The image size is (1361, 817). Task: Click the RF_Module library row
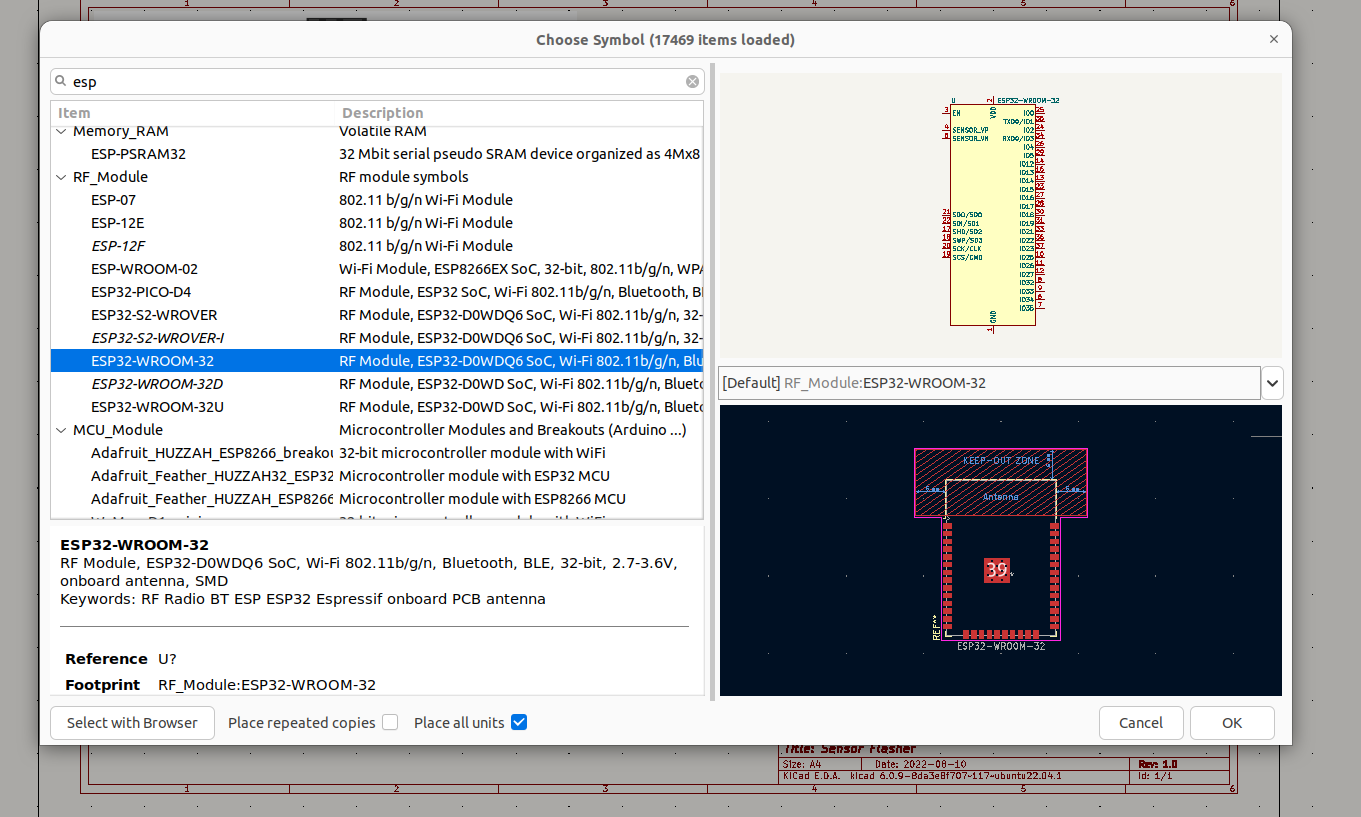377,177
